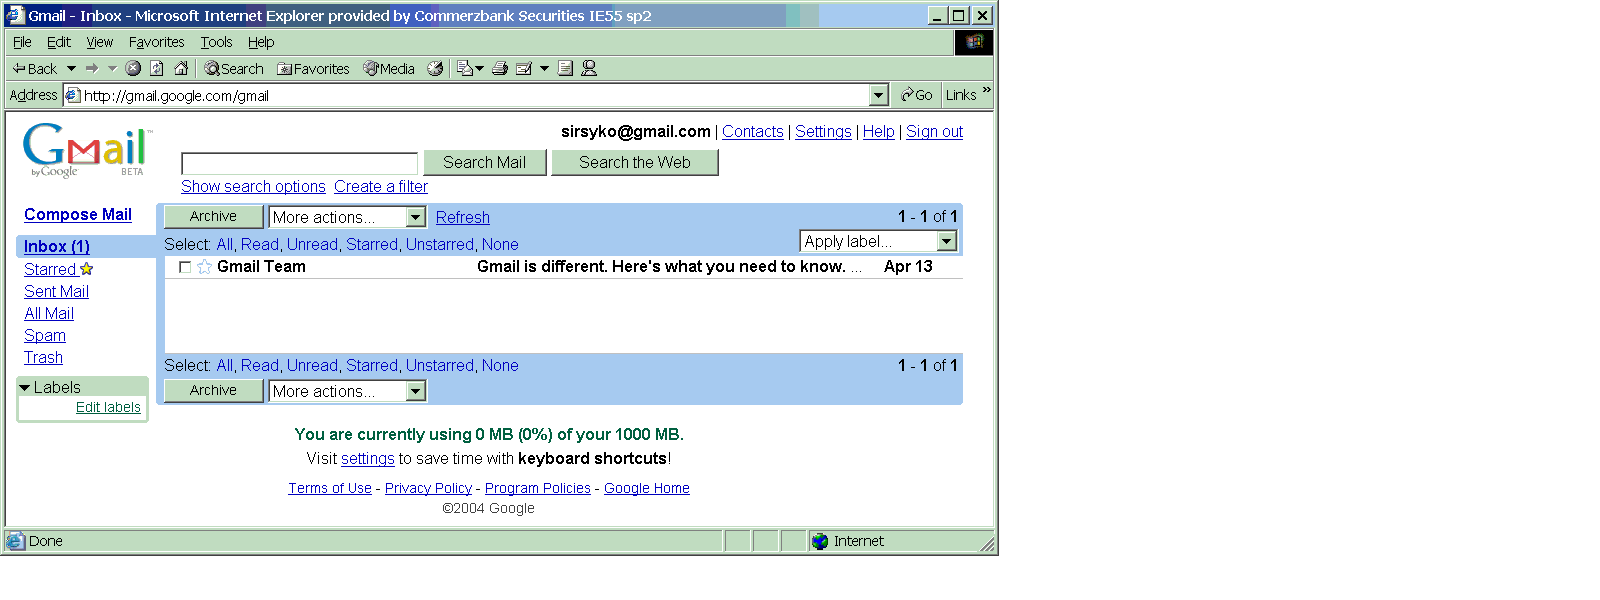Click the Back arrow button
Image resolution: width=1600 pixels, height=600 pixels.
34,68
